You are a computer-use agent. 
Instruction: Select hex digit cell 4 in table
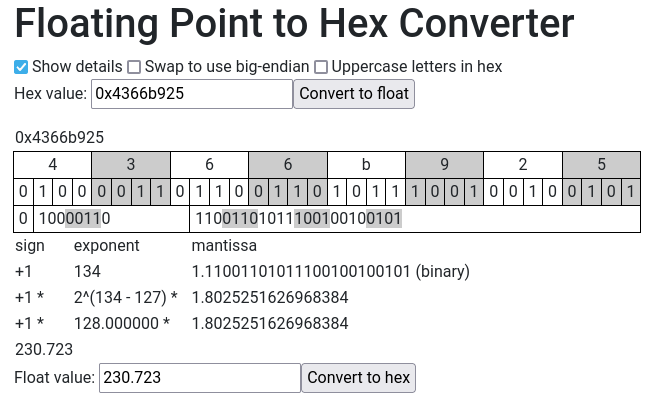(x=52, y=165)
